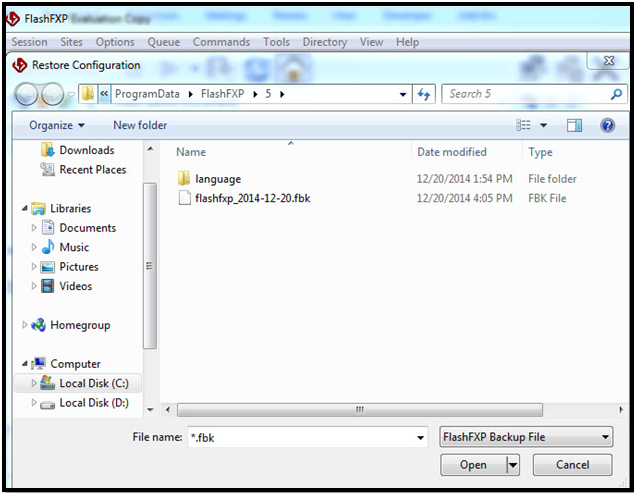Collapse the Libraries tree node
The height and width of the screenshot is (493, 634).
25,208
